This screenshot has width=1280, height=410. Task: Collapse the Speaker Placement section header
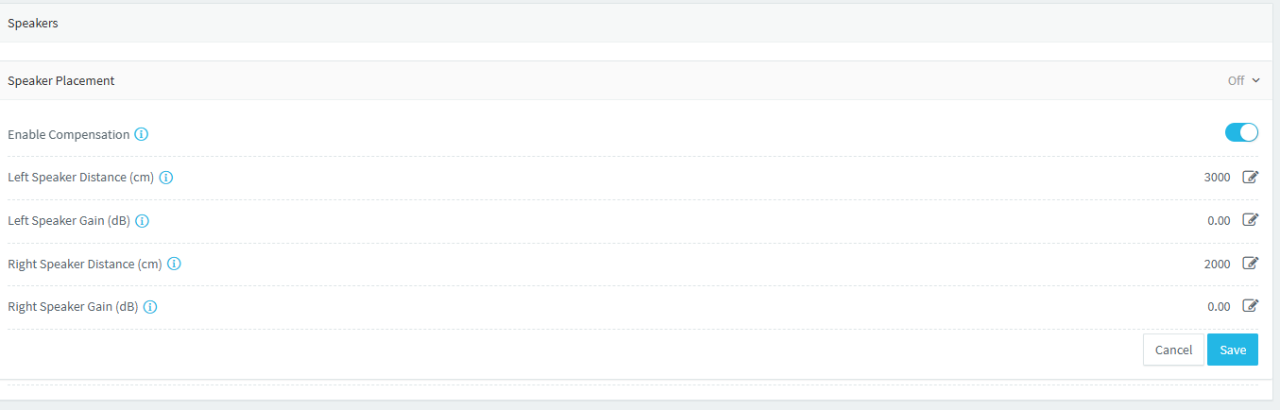(x=640, y=80)
